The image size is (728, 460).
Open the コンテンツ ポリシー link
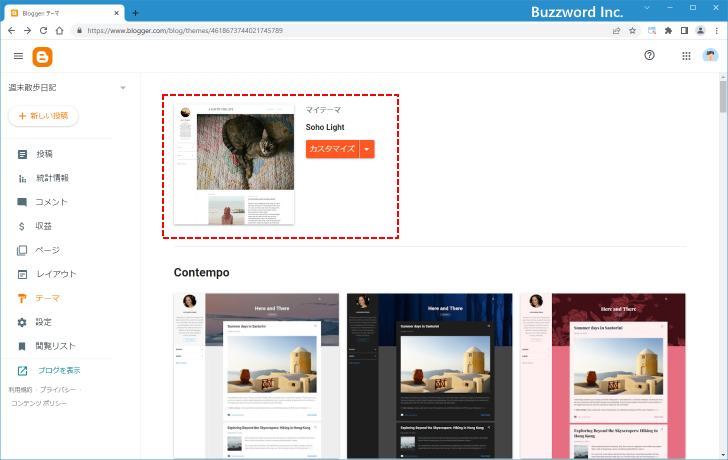tap(39, 403)
